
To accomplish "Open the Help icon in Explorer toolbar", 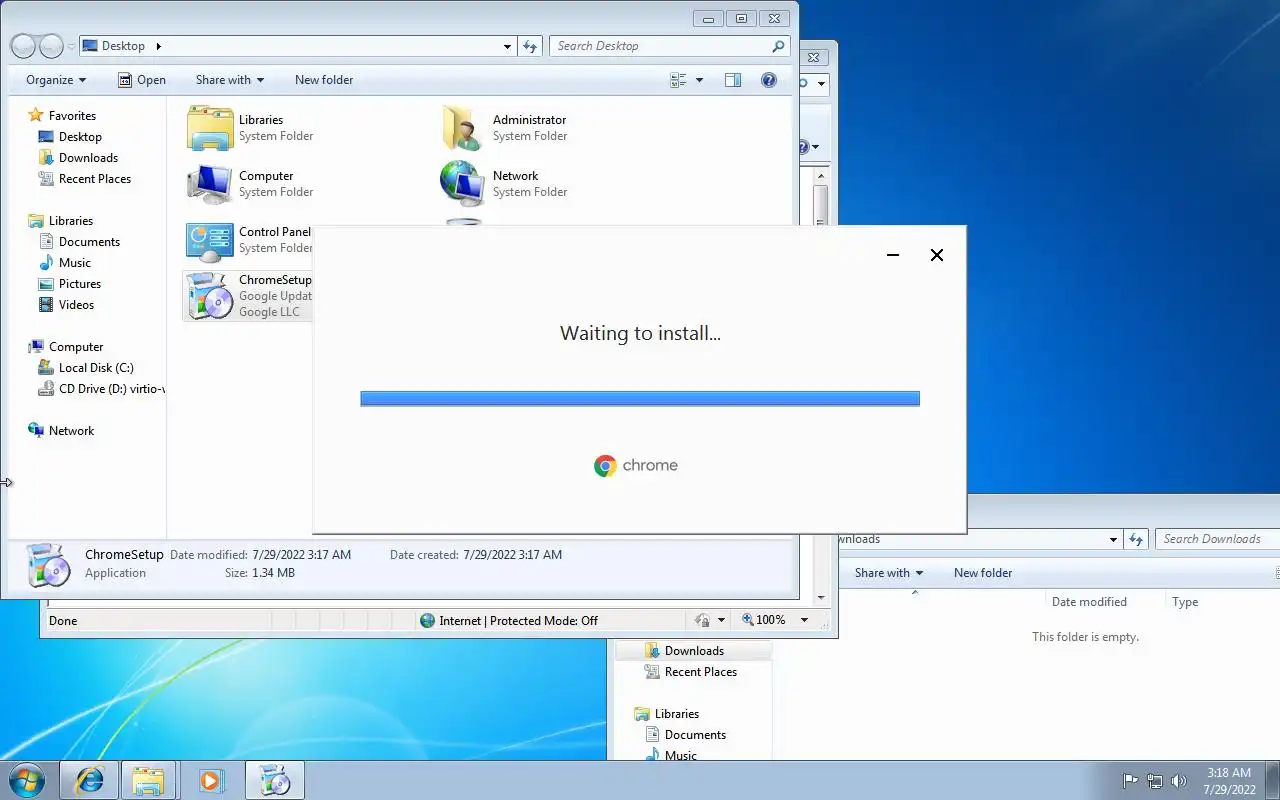I will (769, 80).
